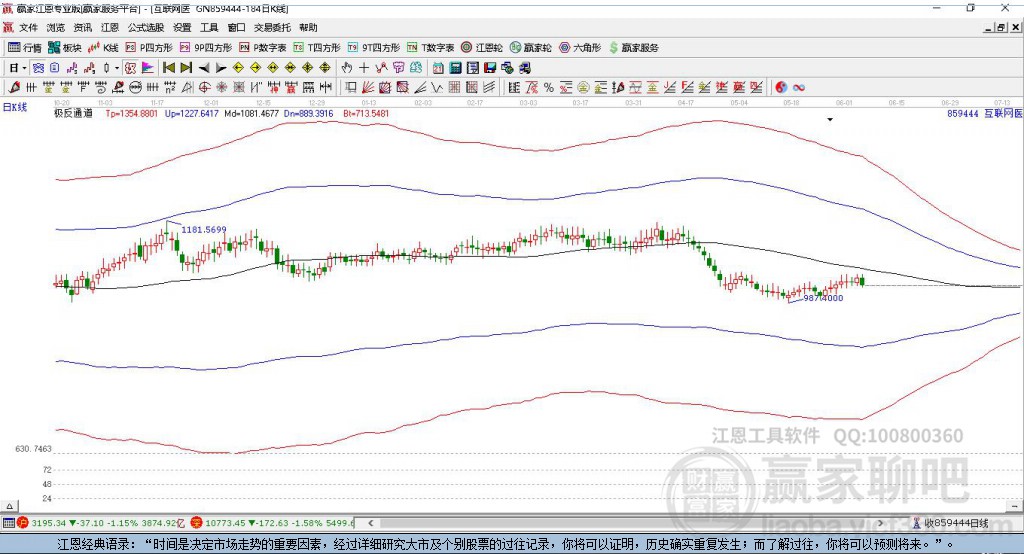
Task: Open the 帮助 menu
Action: pyautogui.click(x=308, y=27)
